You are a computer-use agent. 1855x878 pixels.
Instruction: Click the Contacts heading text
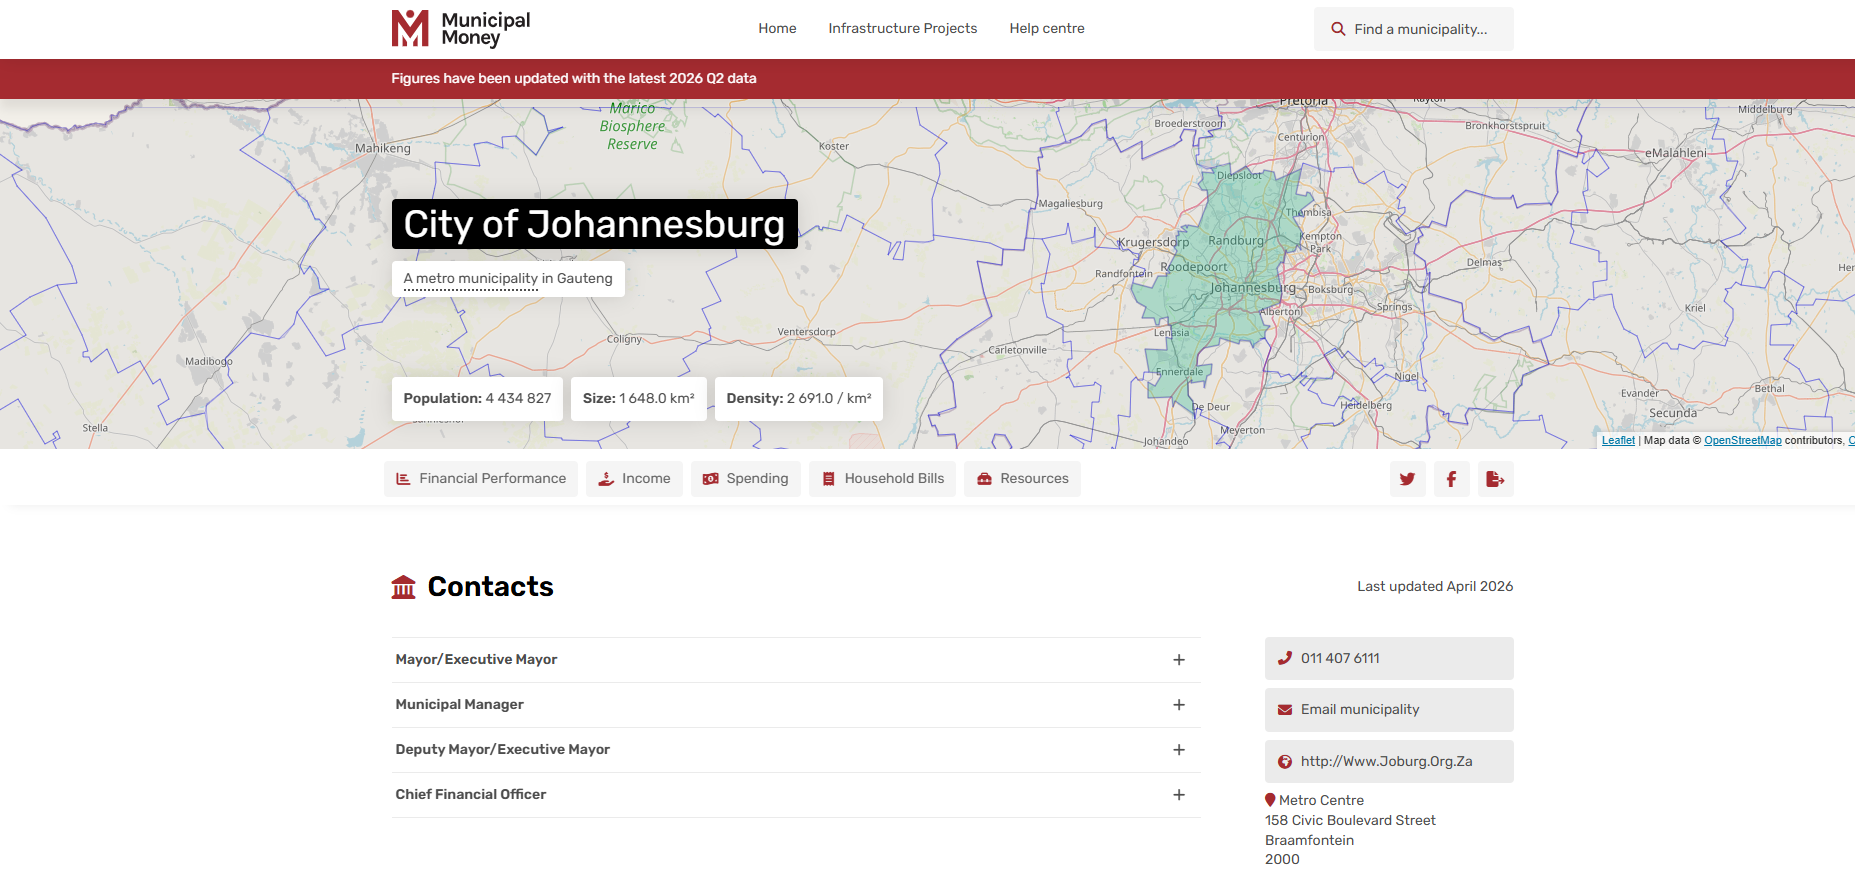point(490,587)
